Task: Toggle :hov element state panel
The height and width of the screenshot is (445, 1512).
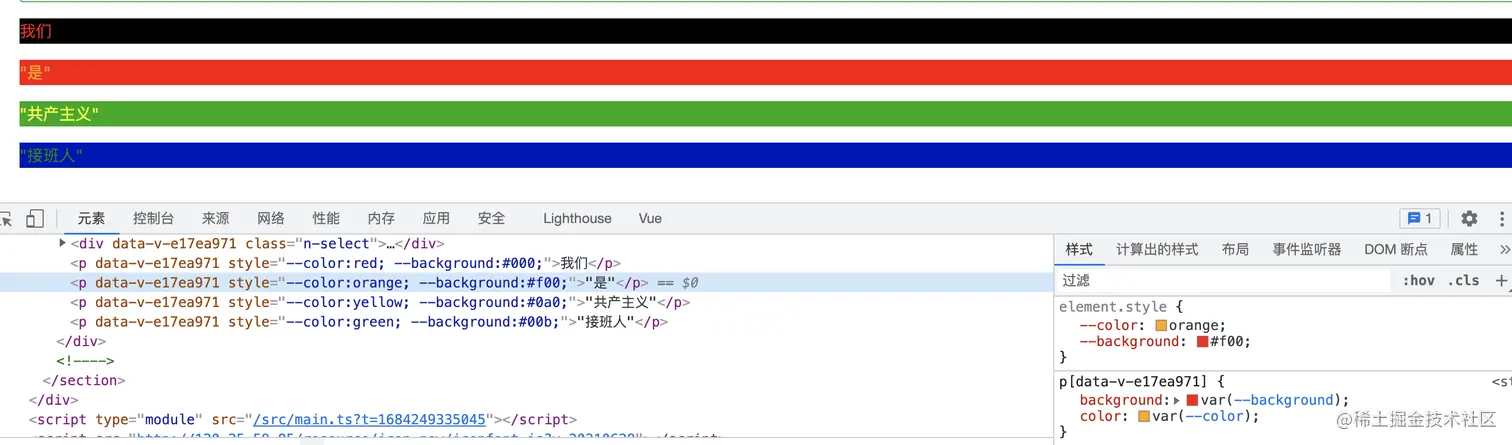Action: click(1418, 281)
